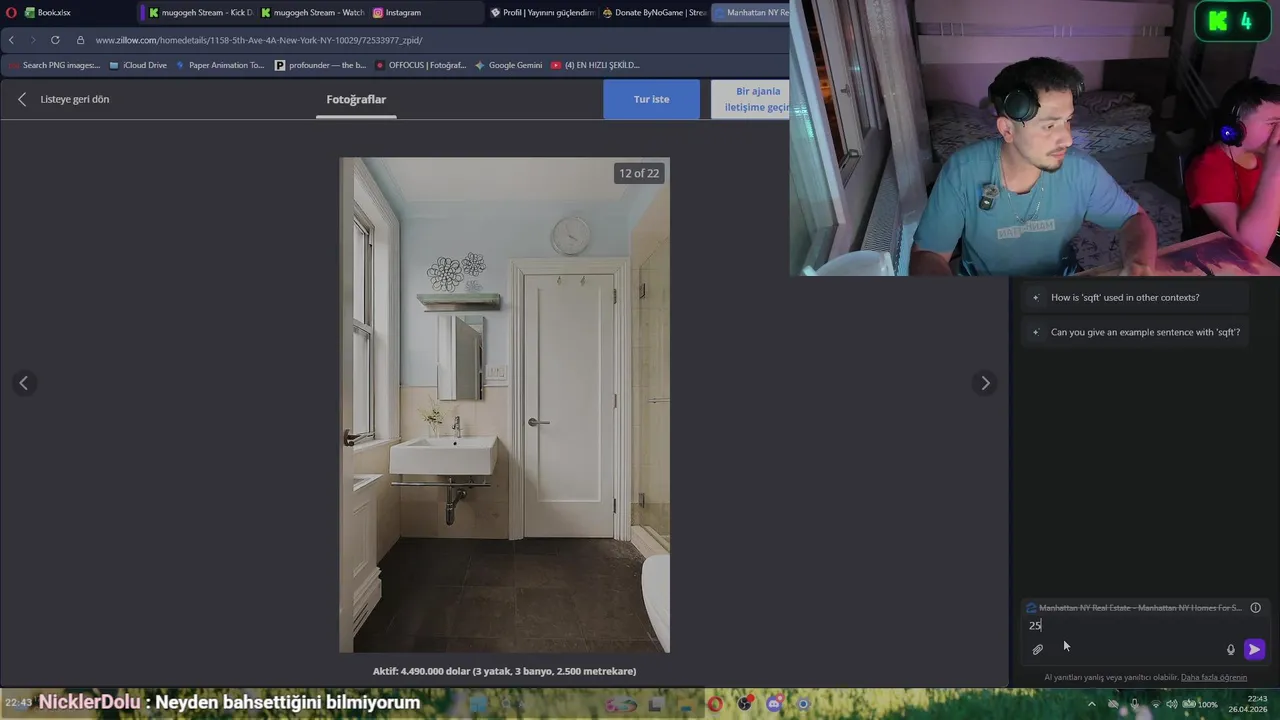Attach a file with paperclip icon
The height and width of the screenshot is (720, 1280).
1038,650
